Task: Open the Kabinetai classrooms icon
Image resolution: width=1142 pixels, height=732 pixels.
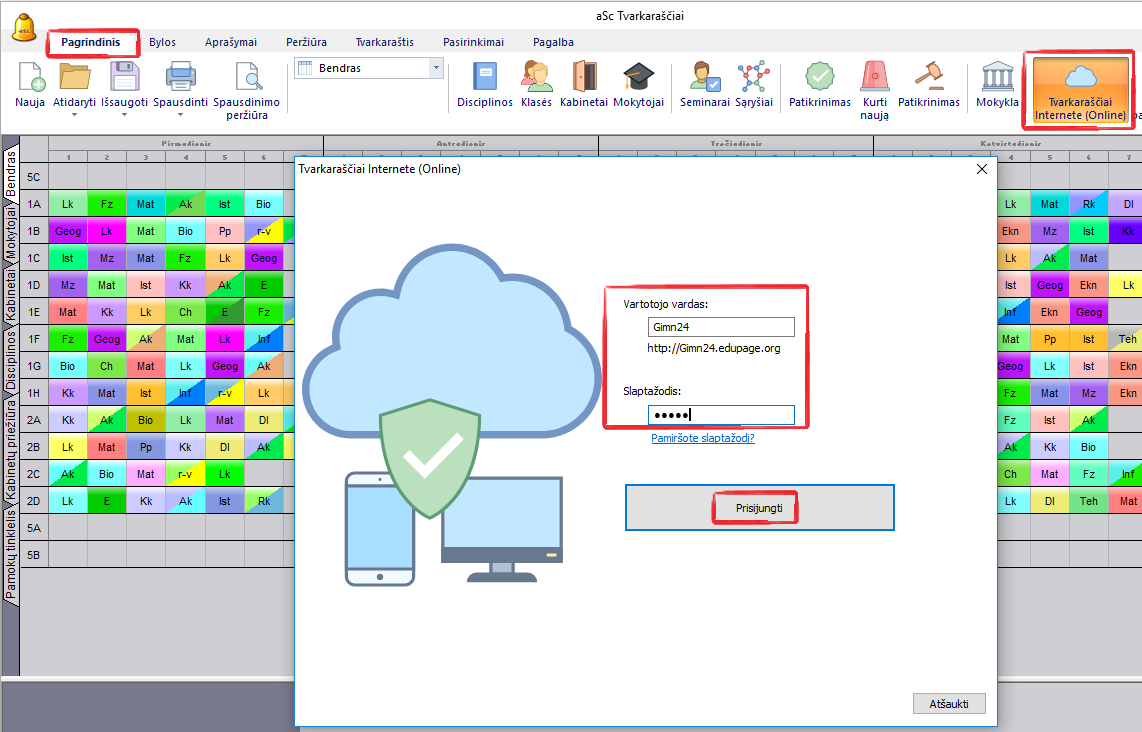Action: click(x=584, y=78)
